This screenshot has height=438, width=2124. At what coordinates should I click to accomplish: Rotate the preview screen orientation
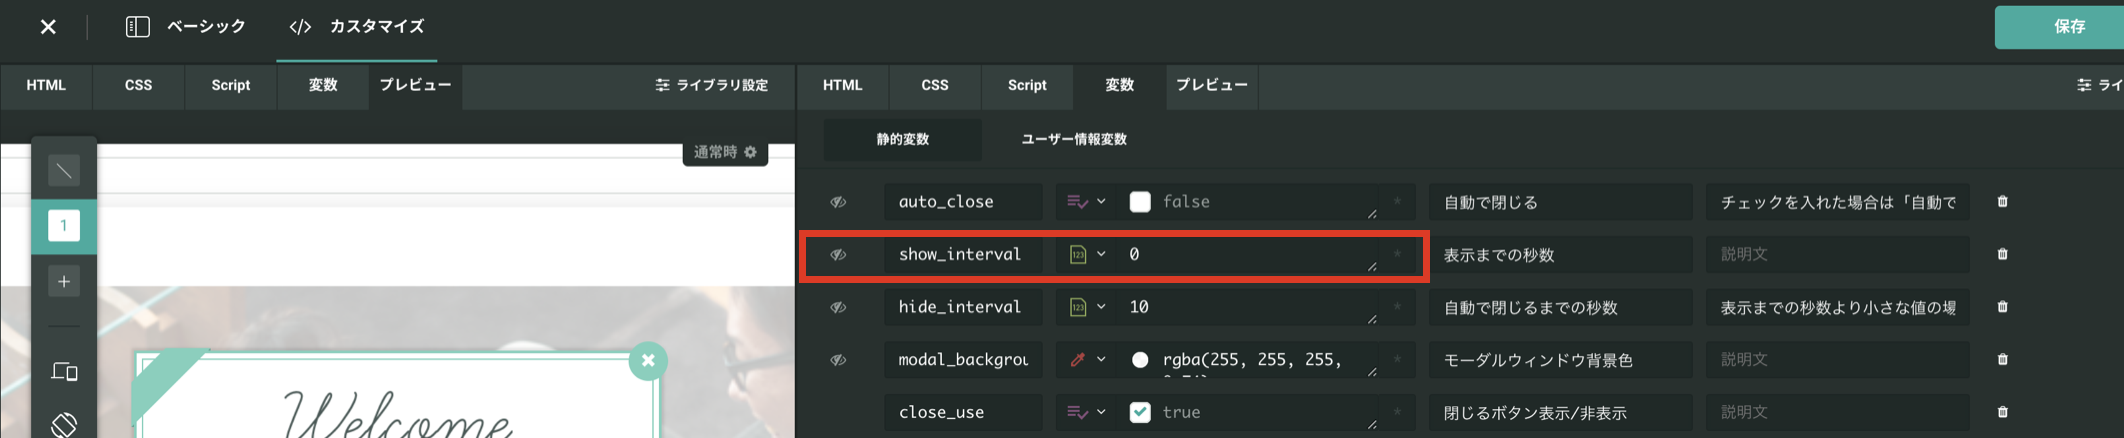(x=64, y=425)
